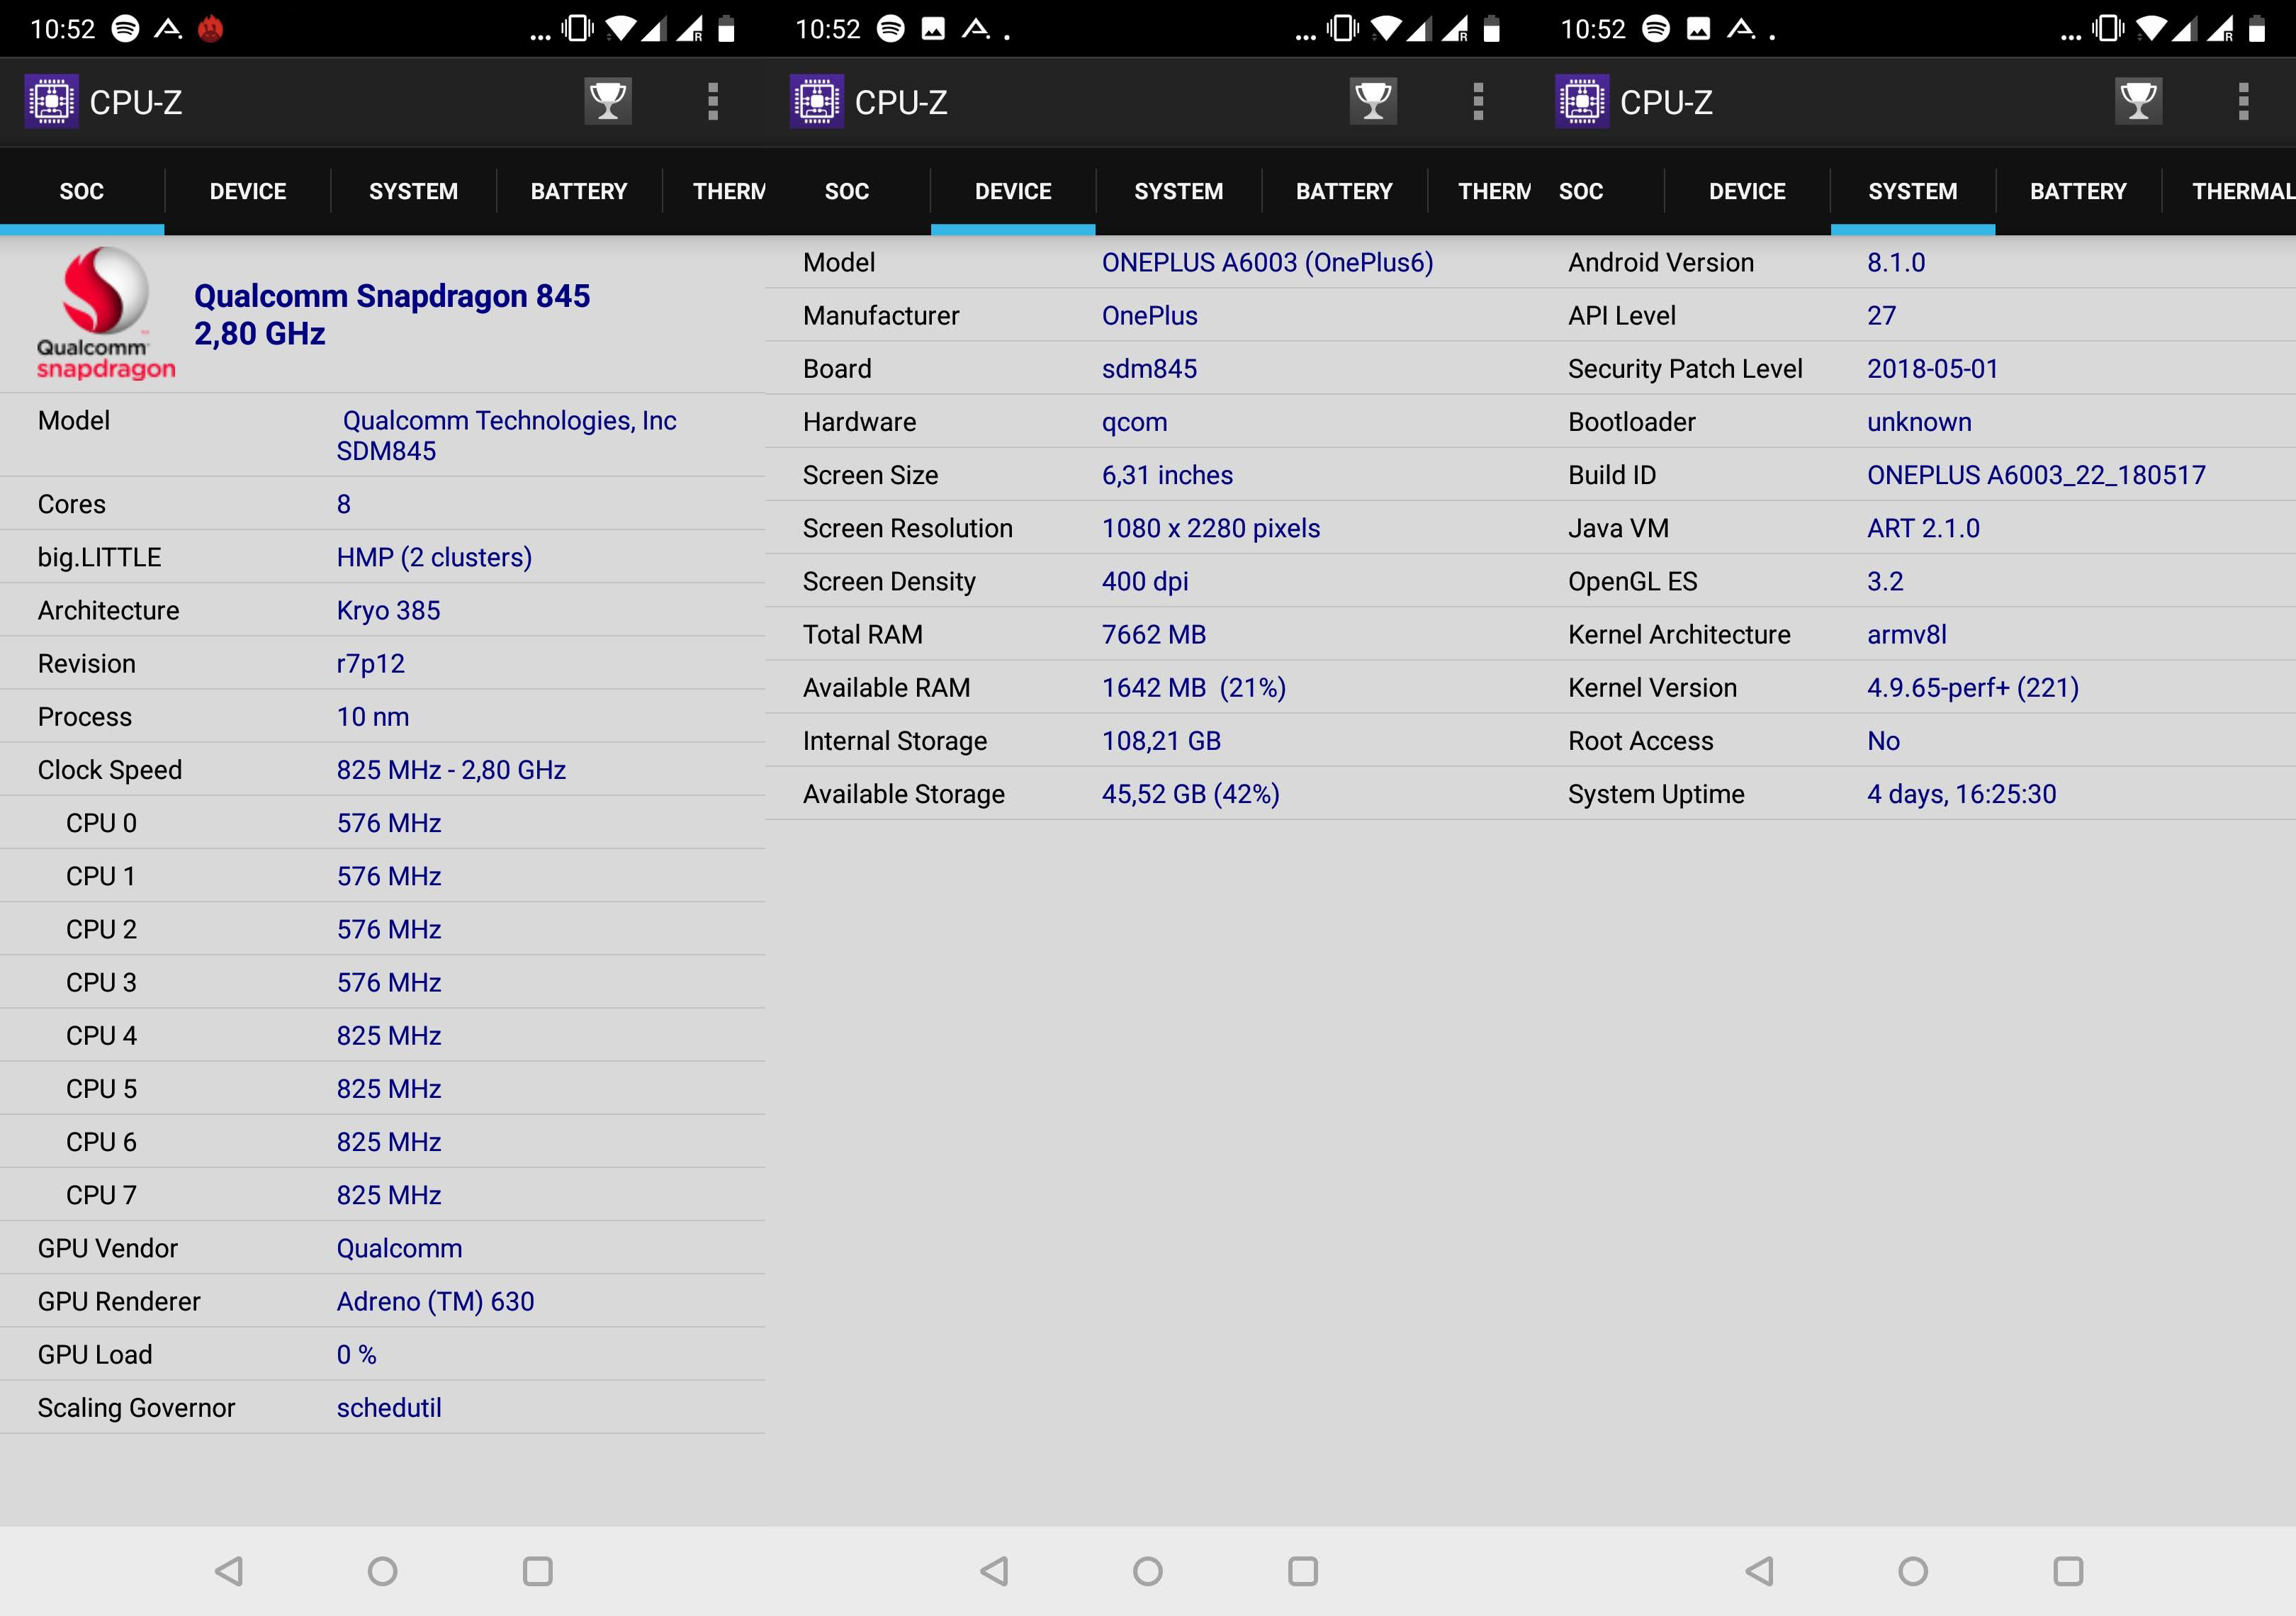Tap the Total RAM 7662 MB value
2296x1616 pixels.
point(1154,634)
